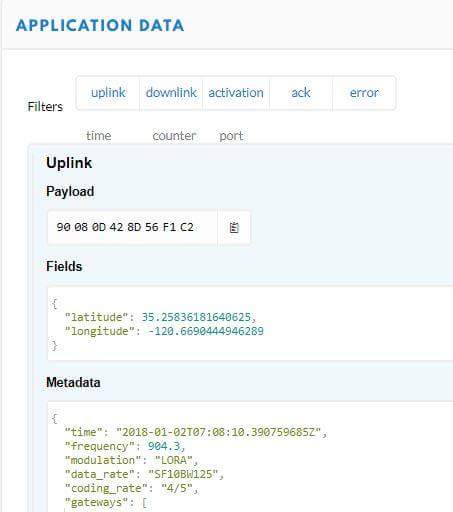
Task: Enable the ack filter
Action: click(x=301, y=93)
